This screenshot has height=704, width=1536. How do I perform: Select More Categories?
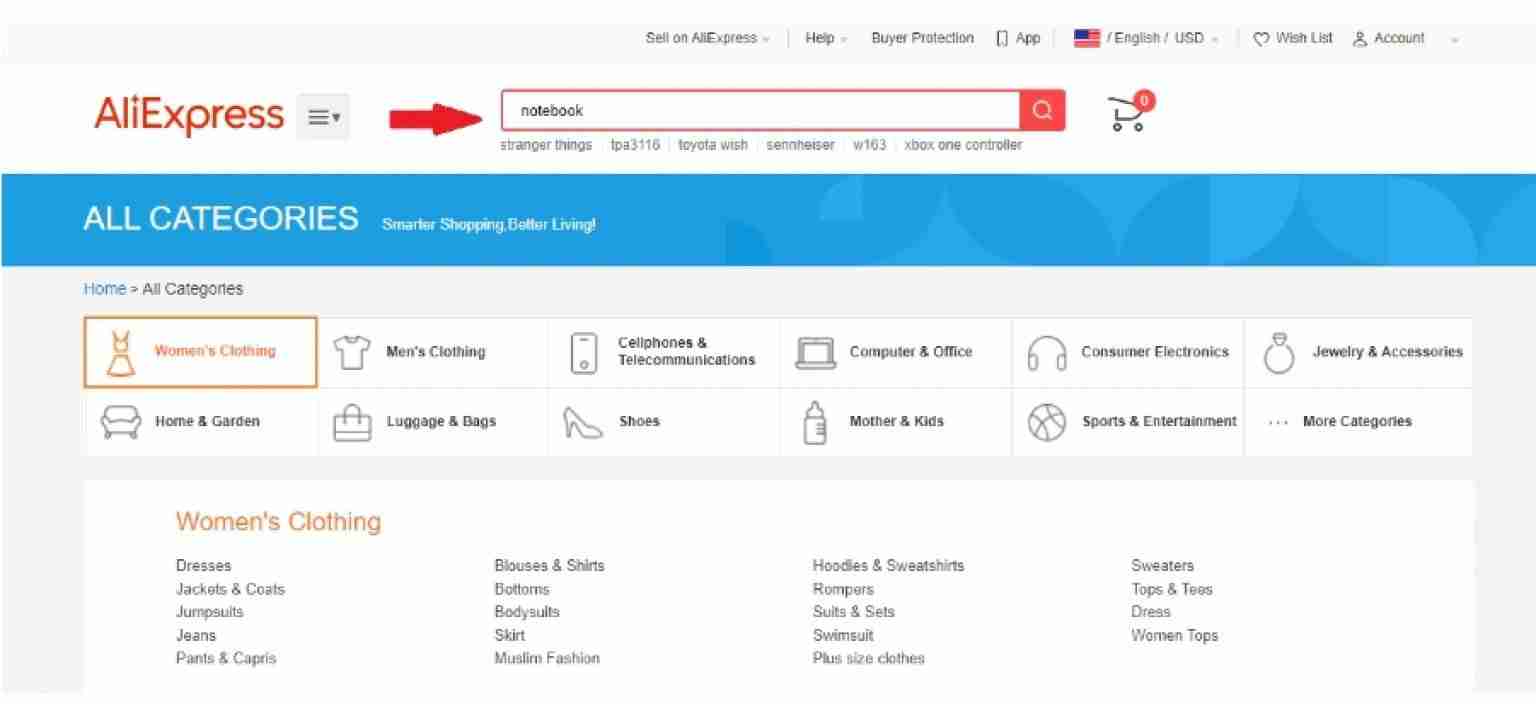(1356, 421)
